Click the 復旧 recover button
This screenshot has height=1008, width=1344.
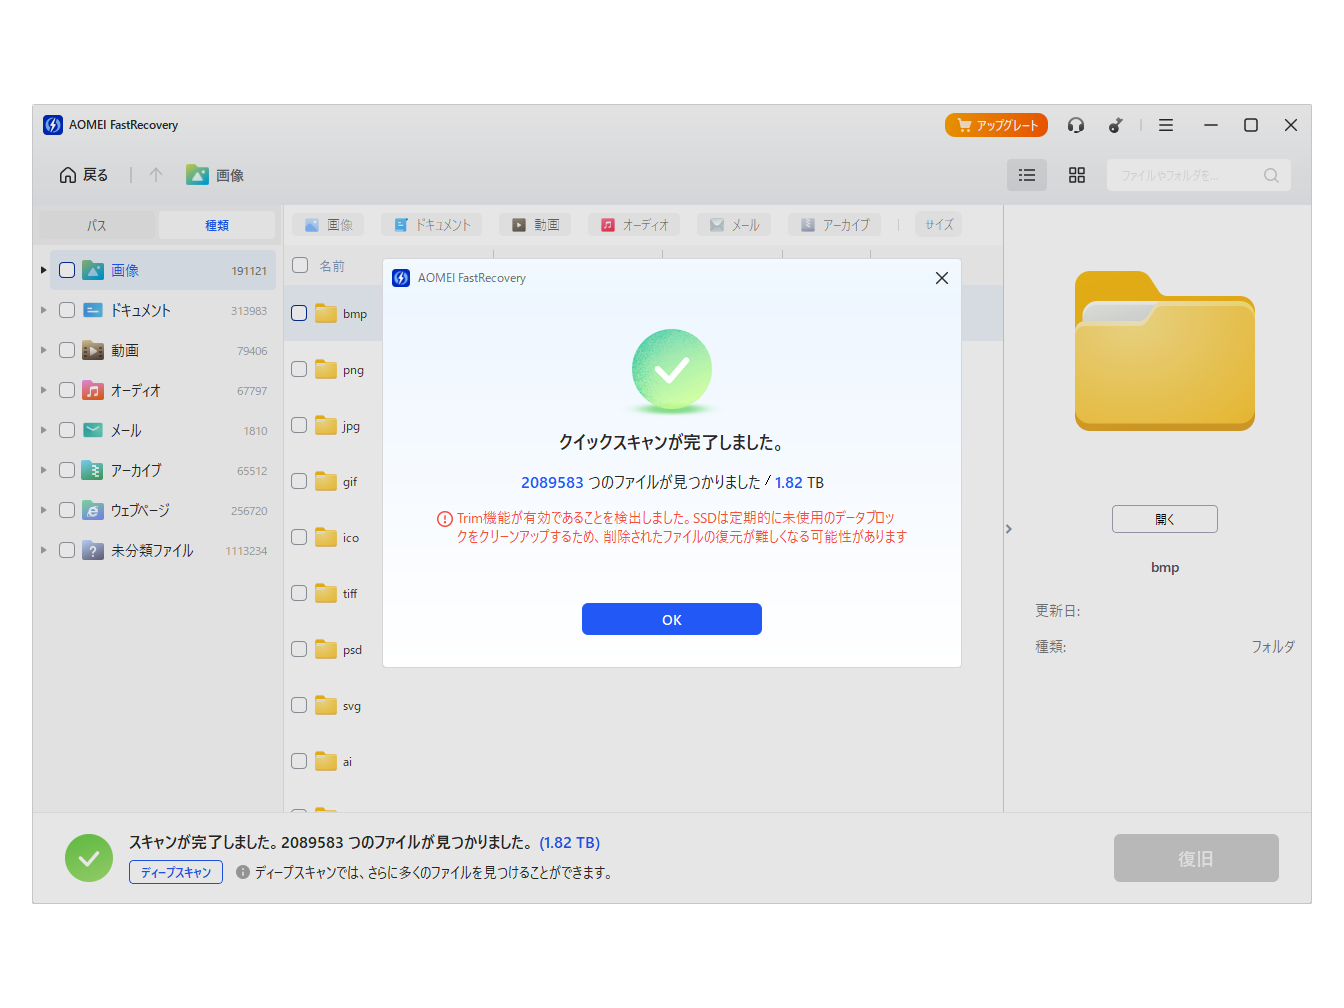[1196, 858]
